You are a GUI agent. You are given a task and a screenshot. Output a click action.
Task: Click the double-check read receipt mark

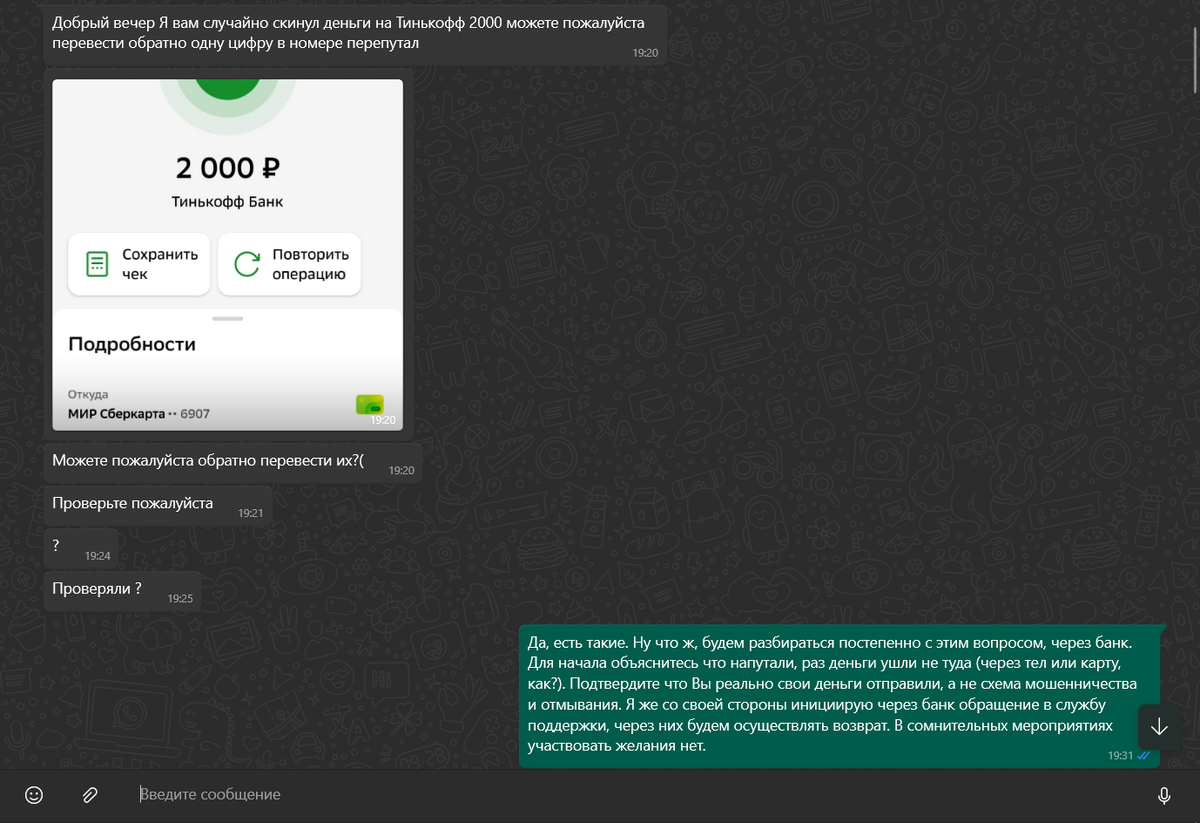(1144, 756)
